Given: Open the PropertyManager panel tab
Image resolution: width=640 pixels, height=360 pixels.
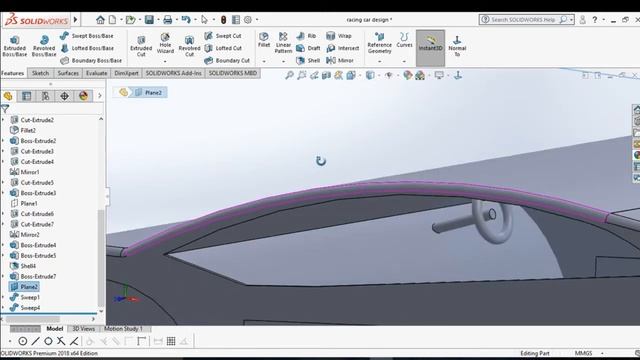Looking at the screenshot, I should click(x=27, y=96).
